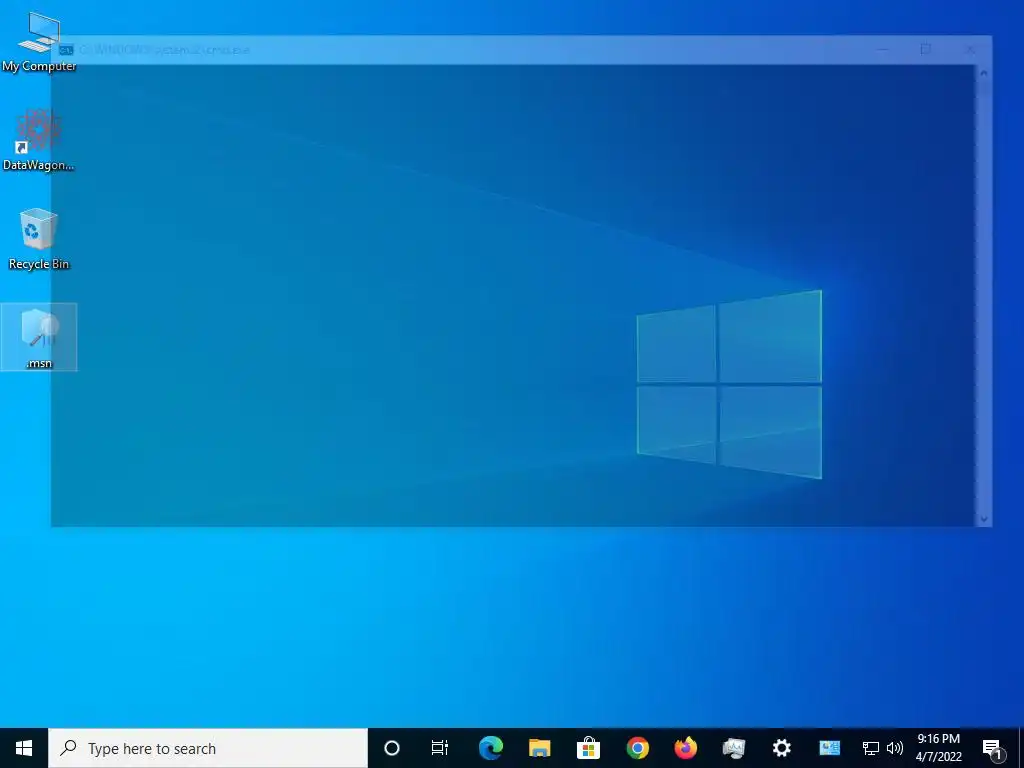
Task: Open Microsoft Store from the taskbar
Action: click(588, 748)
